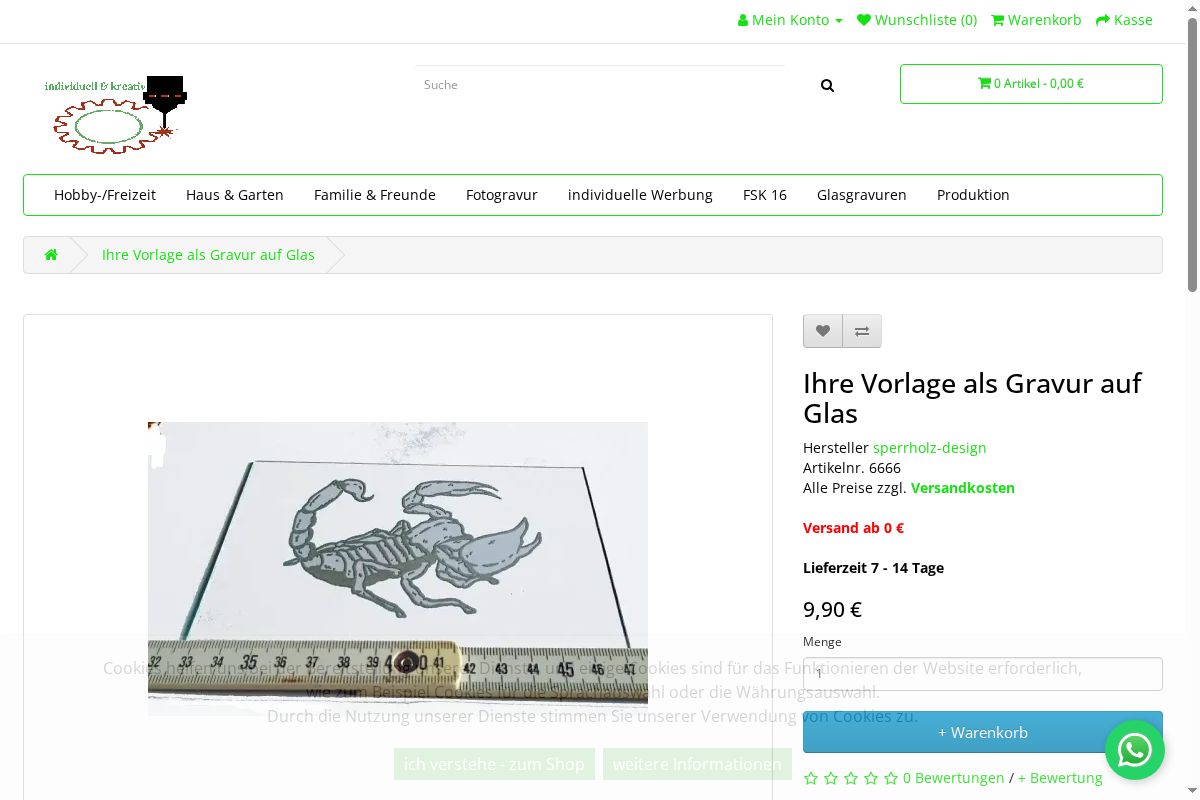Click the magnifier search icon
The height and width of the screenshot is (800, 1200).
[x=827, y=86]
